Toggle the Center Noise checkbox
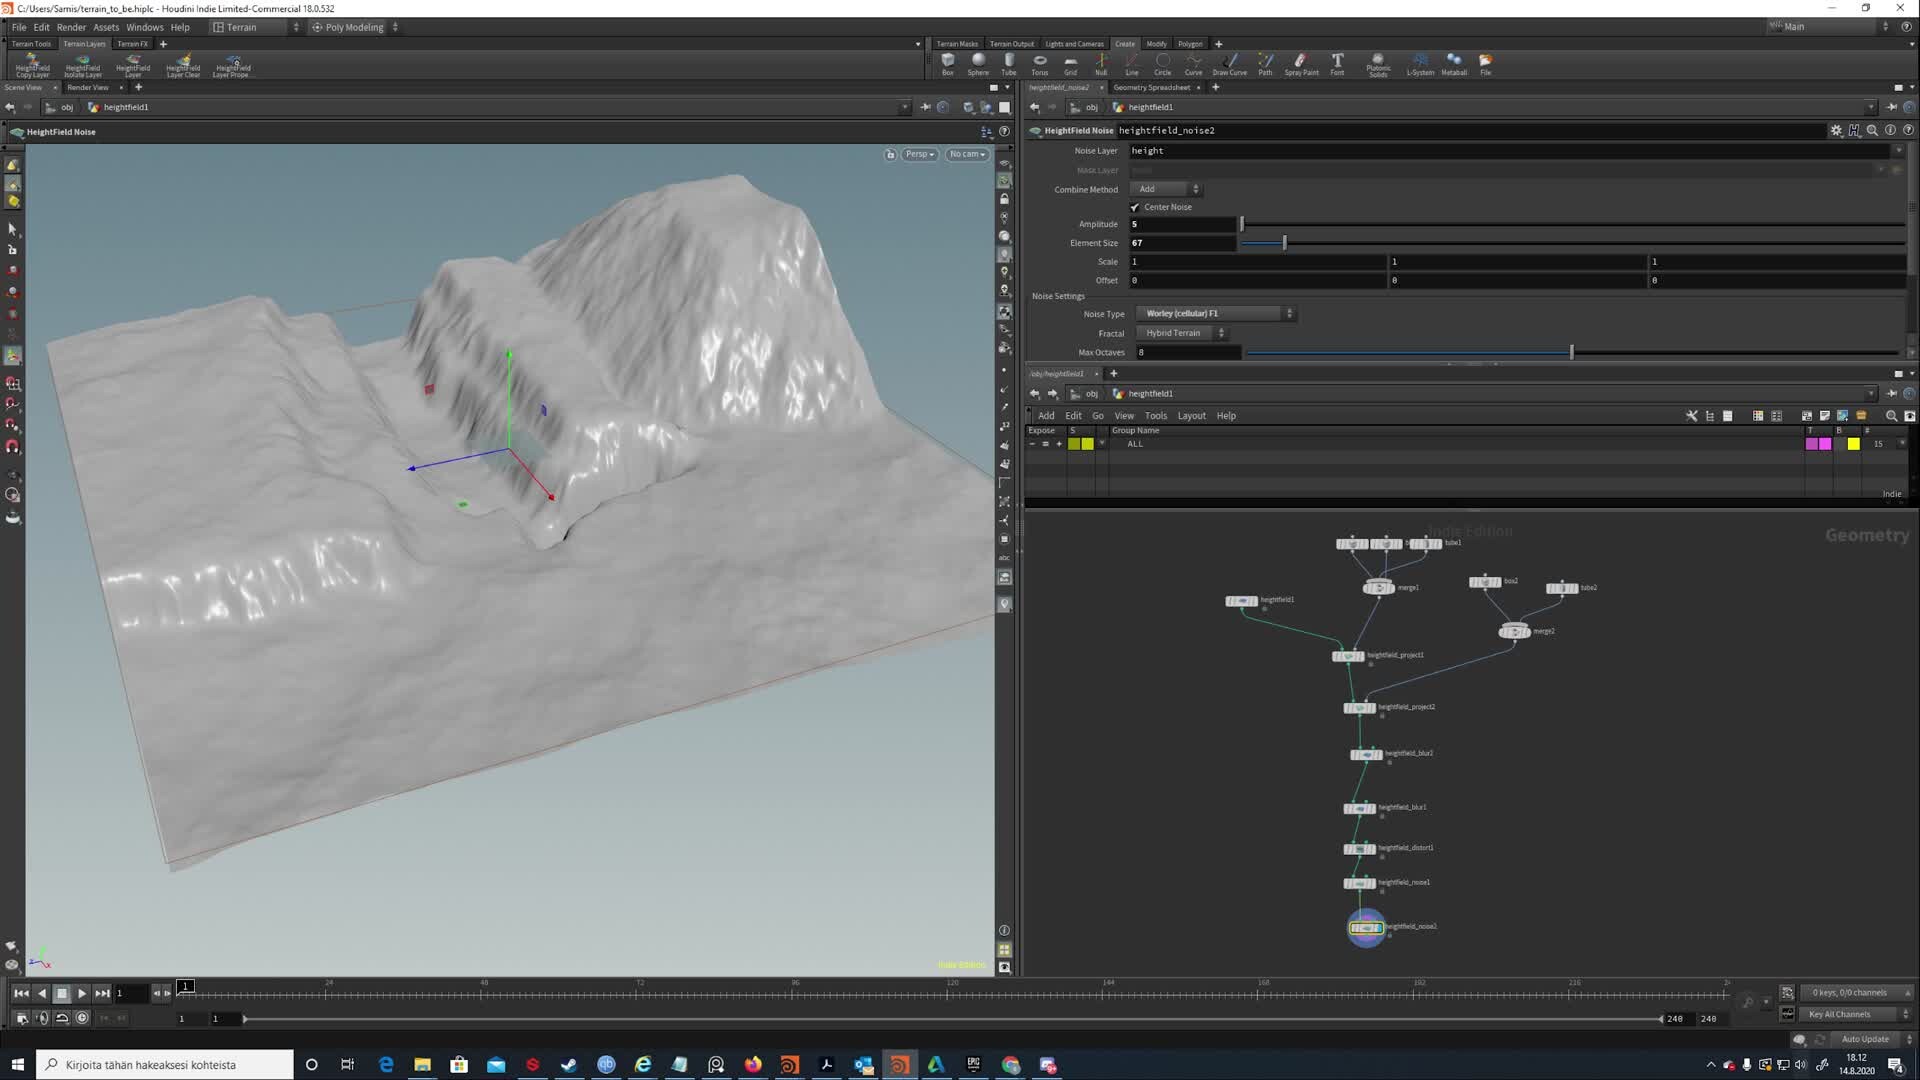1920x1080 pixels. click(1135, 207)
